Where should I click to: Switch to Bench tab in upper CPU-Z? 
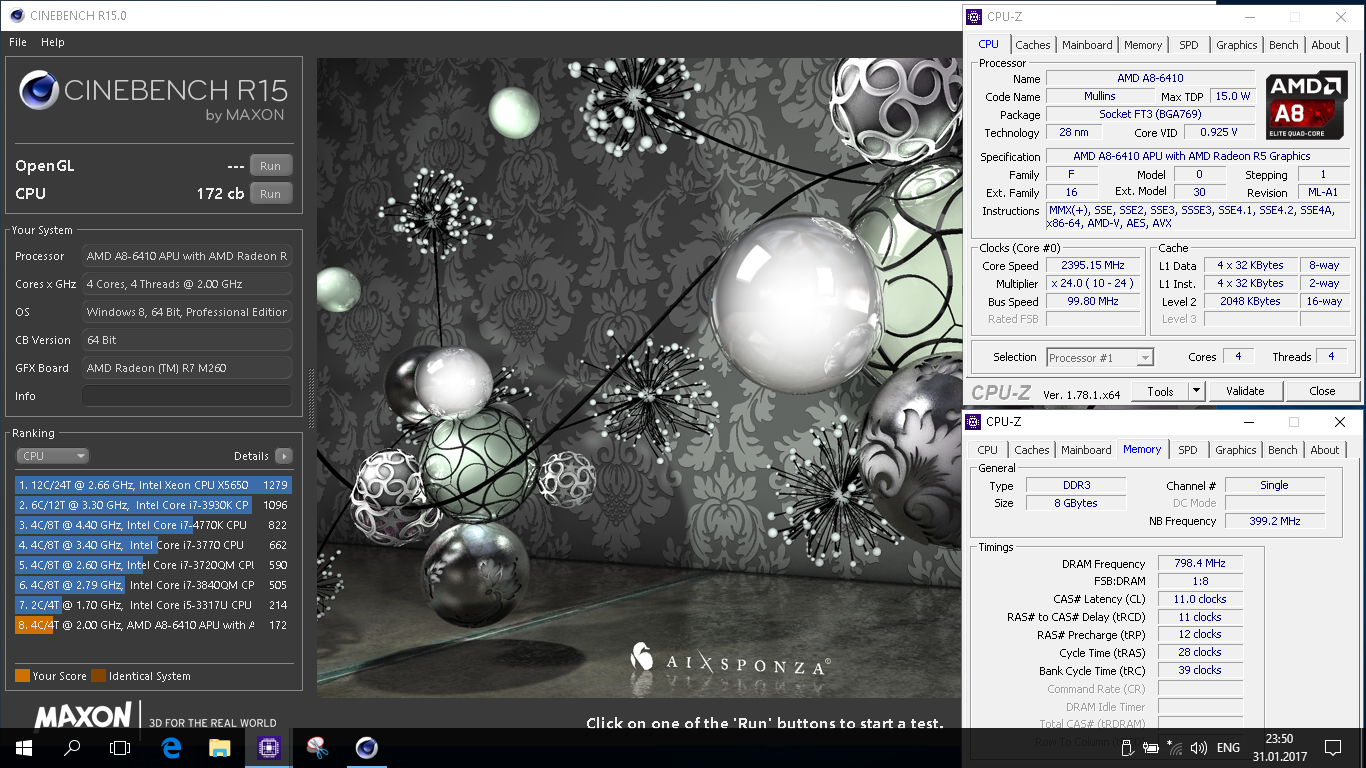pos(1284,45)
